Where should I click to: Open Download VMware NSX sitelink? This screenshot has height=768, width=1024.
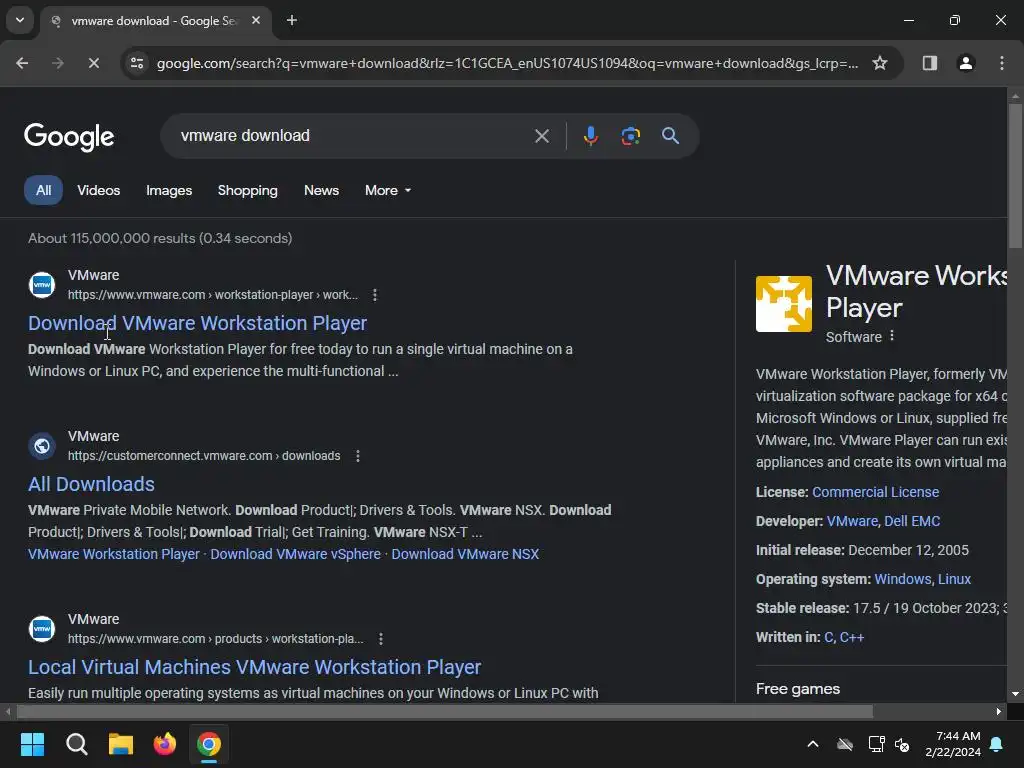[465, 554]
